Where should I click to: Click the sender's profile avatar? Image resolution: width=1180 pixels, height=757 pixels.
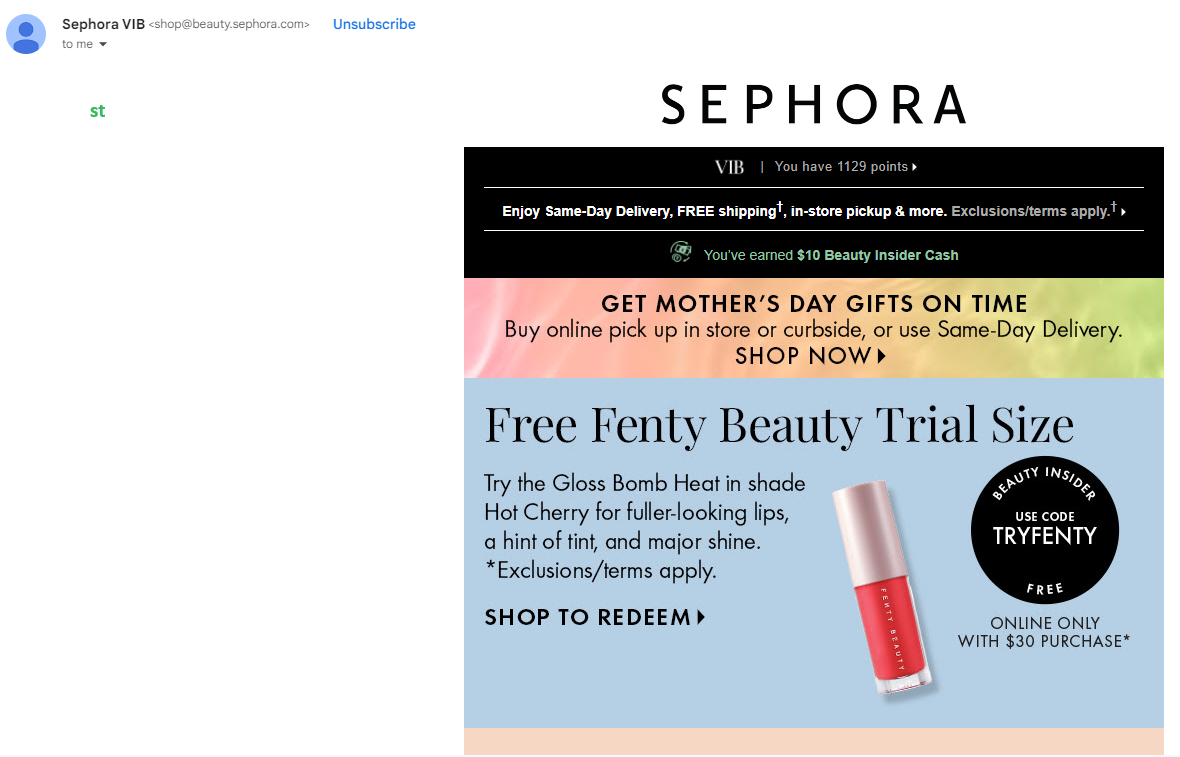pyautogui.click(x=26, y=34)
